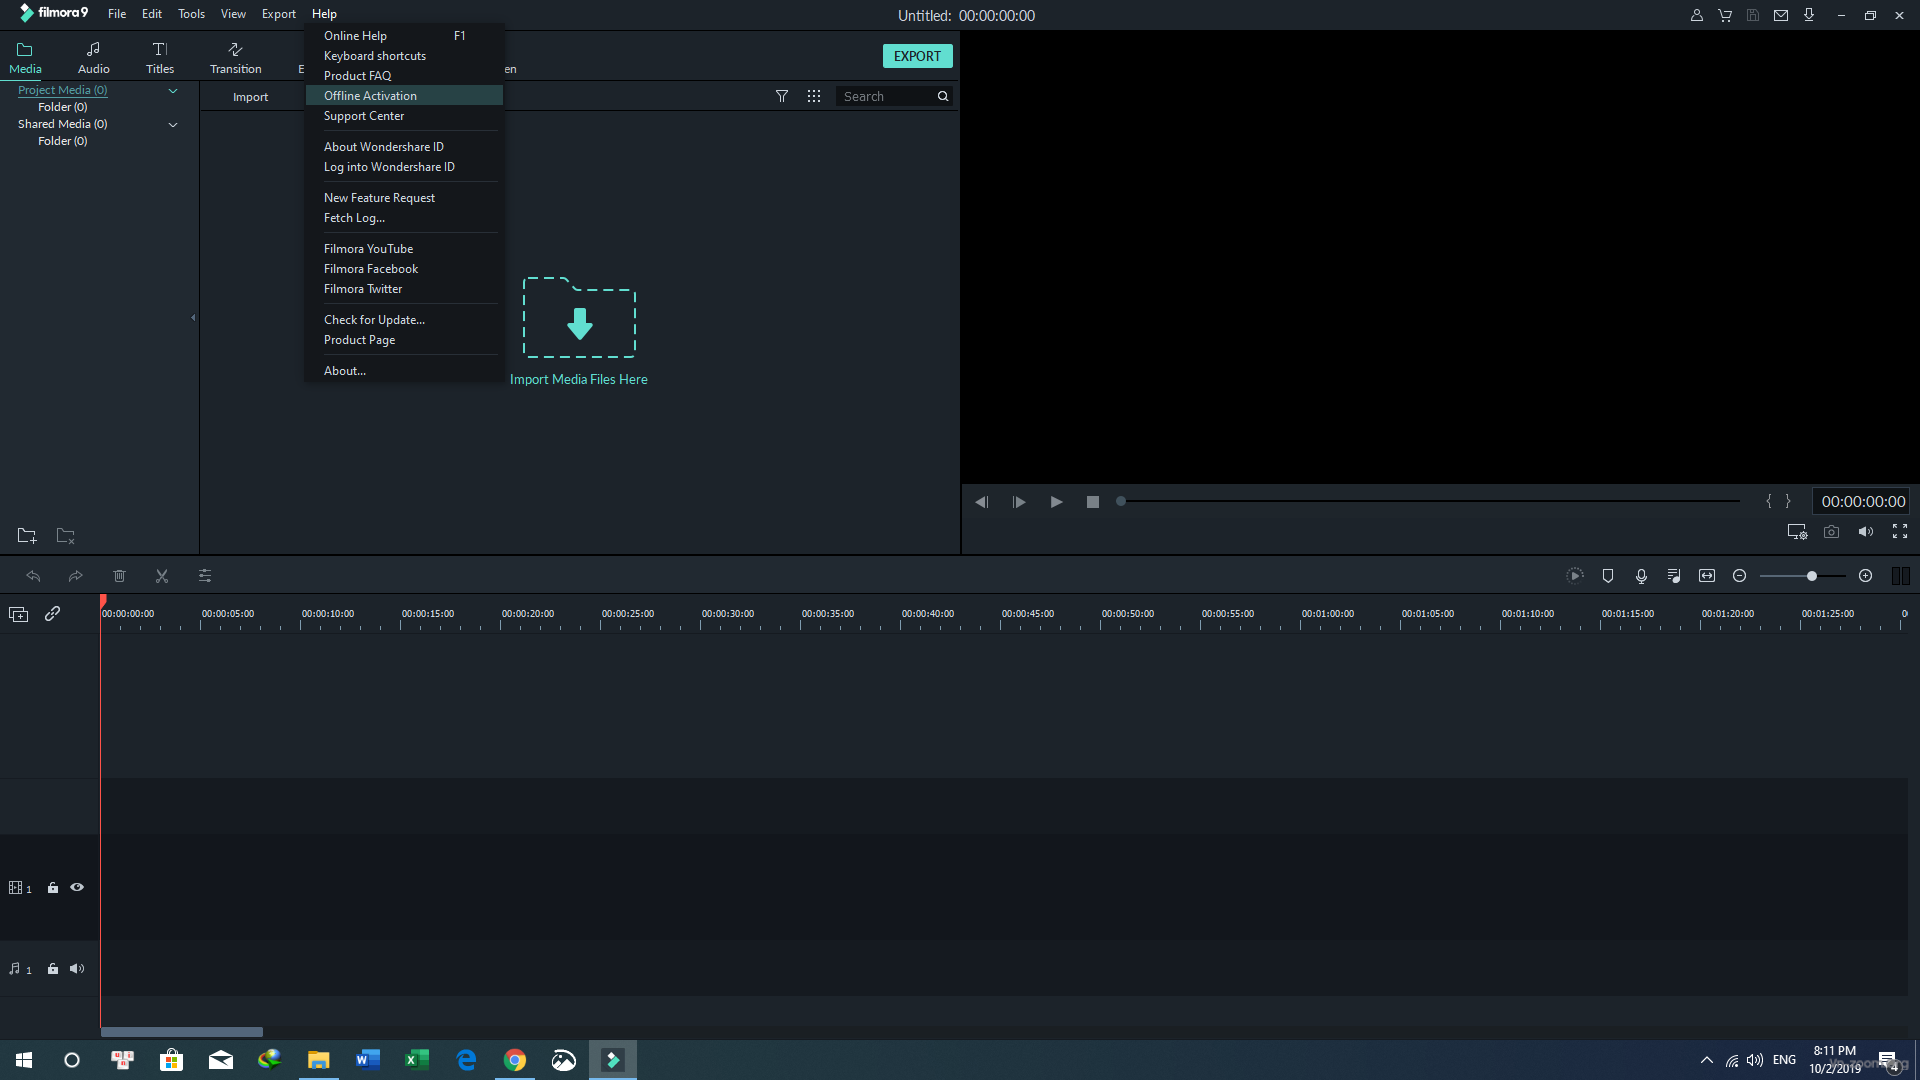Open the Tools menu
1920x1080 pixels.
click(191, 14)
